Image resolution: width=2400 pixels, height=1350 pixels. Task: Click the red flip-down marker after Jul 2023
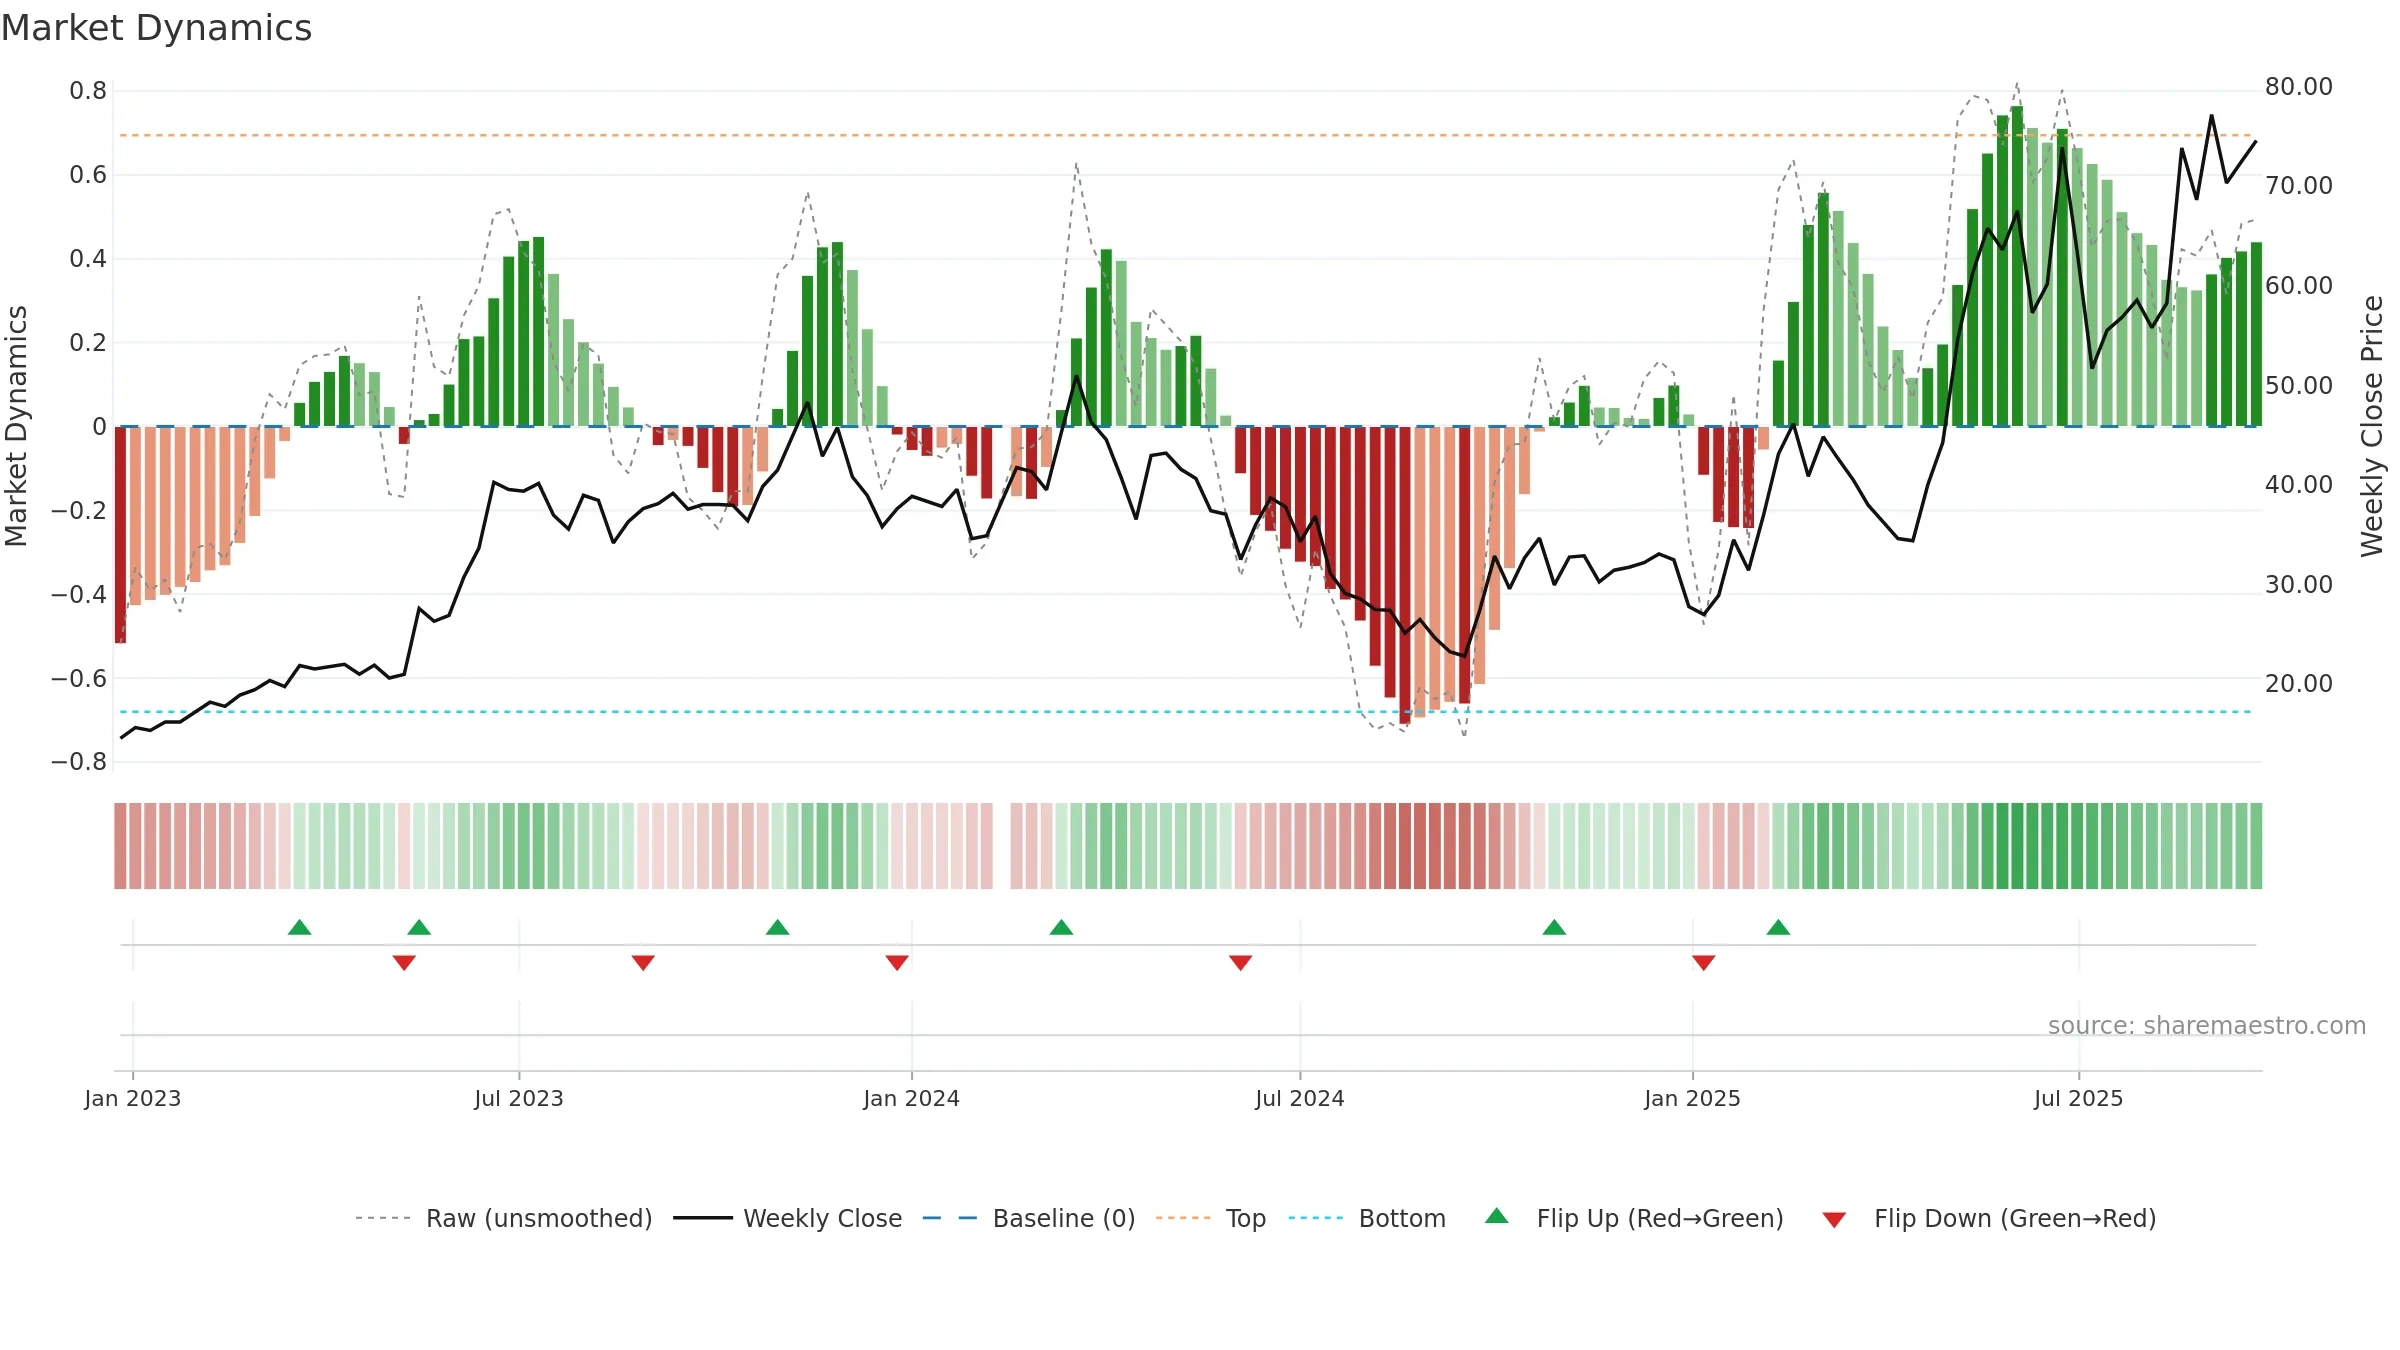(643, 963)
